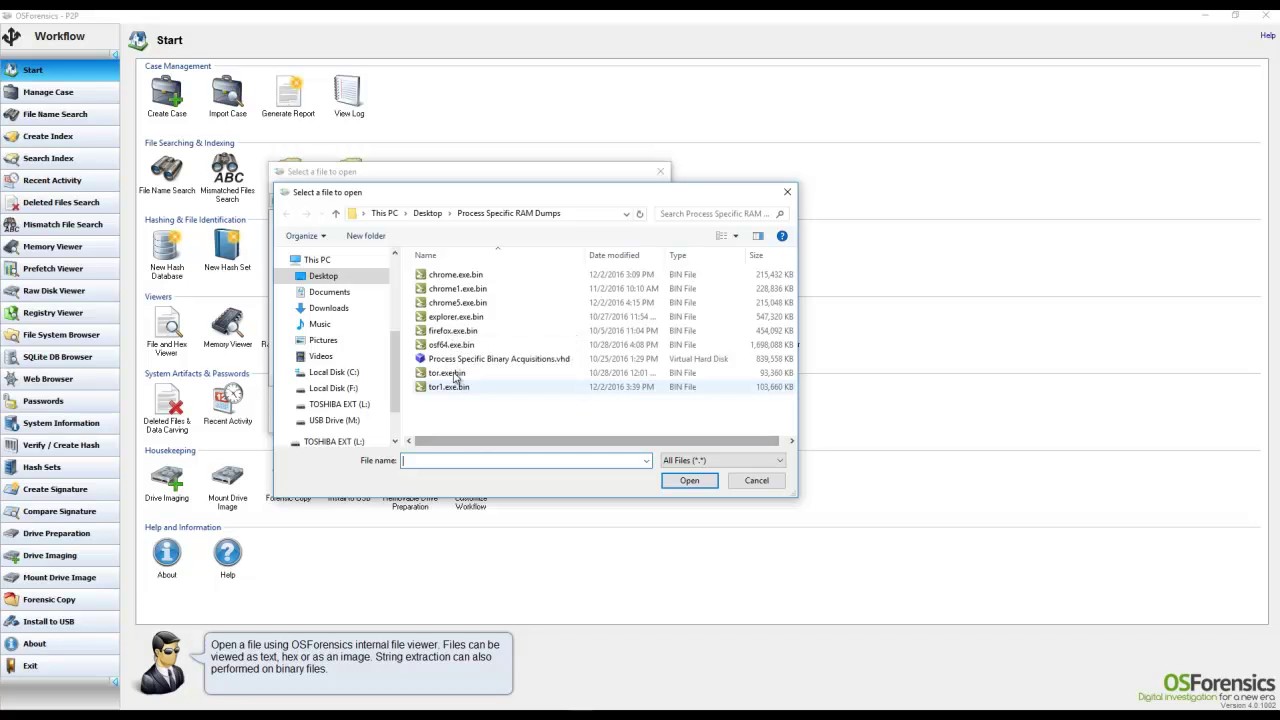The width and height of the screenshot is (1280, 720).
Task: Open File and Hex Viewer icon
Action: (167, 331)
